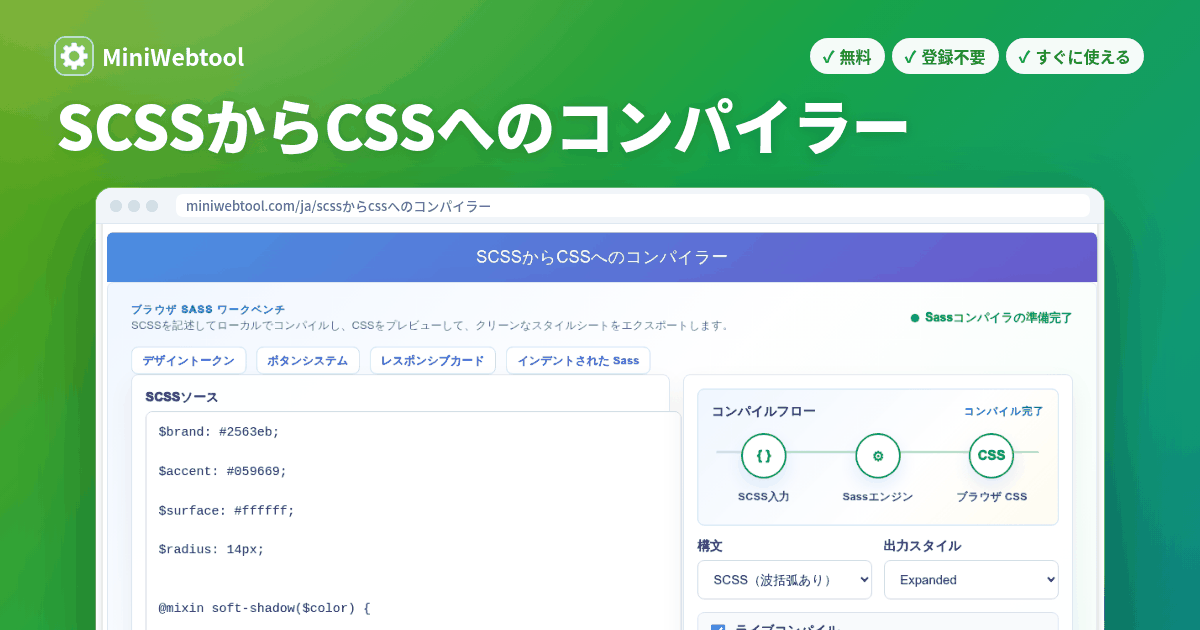Click the コンパイル完了 status text

pyautogui.click(x=1003, y=411)
